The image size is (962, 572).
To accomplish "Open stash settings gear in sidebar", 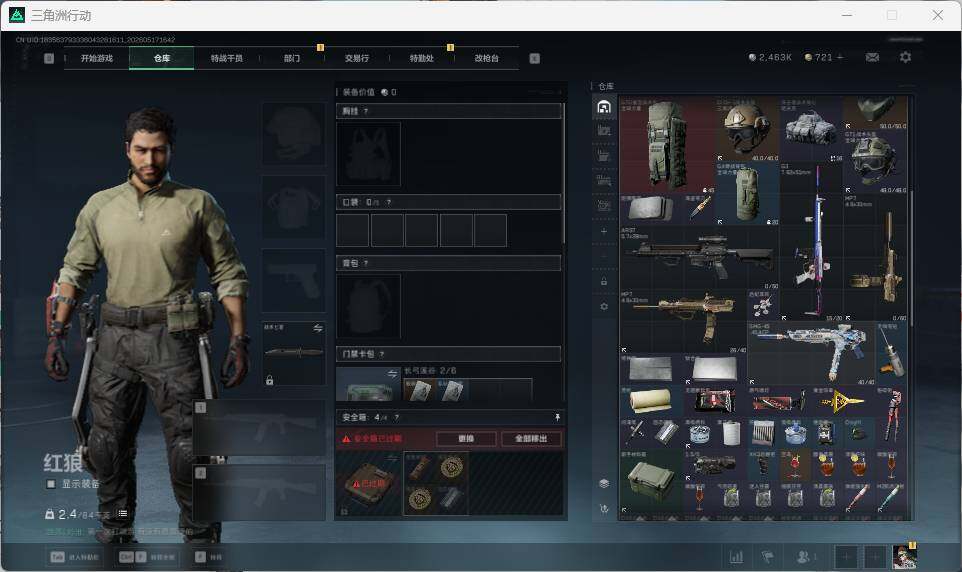I will (x=604, y=306).
